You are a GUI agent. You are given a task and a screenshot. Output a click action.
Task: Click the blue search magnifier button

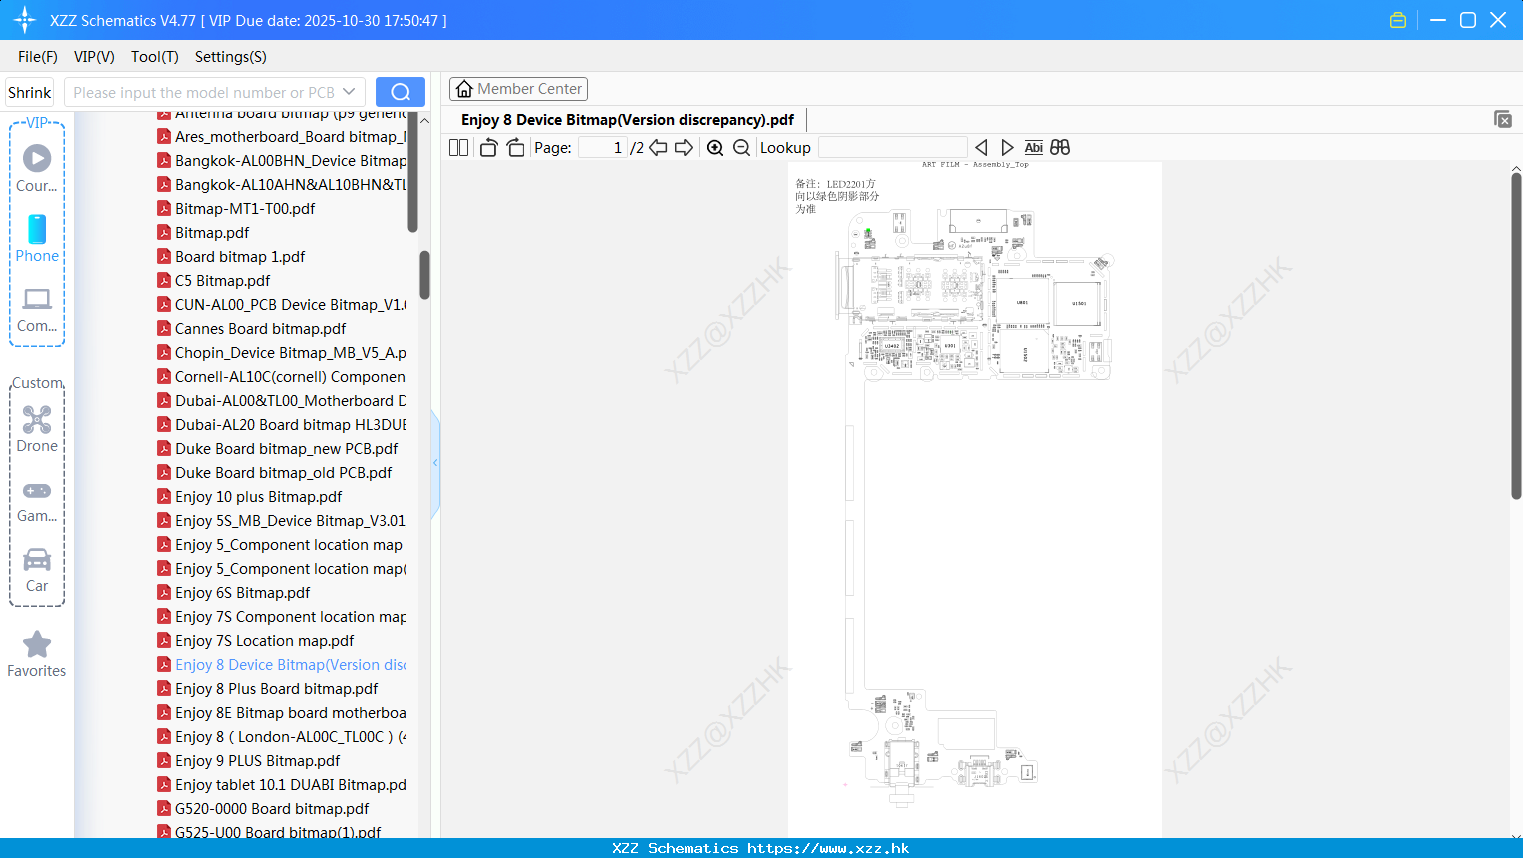pyautogui.click(x=400, y=92)
